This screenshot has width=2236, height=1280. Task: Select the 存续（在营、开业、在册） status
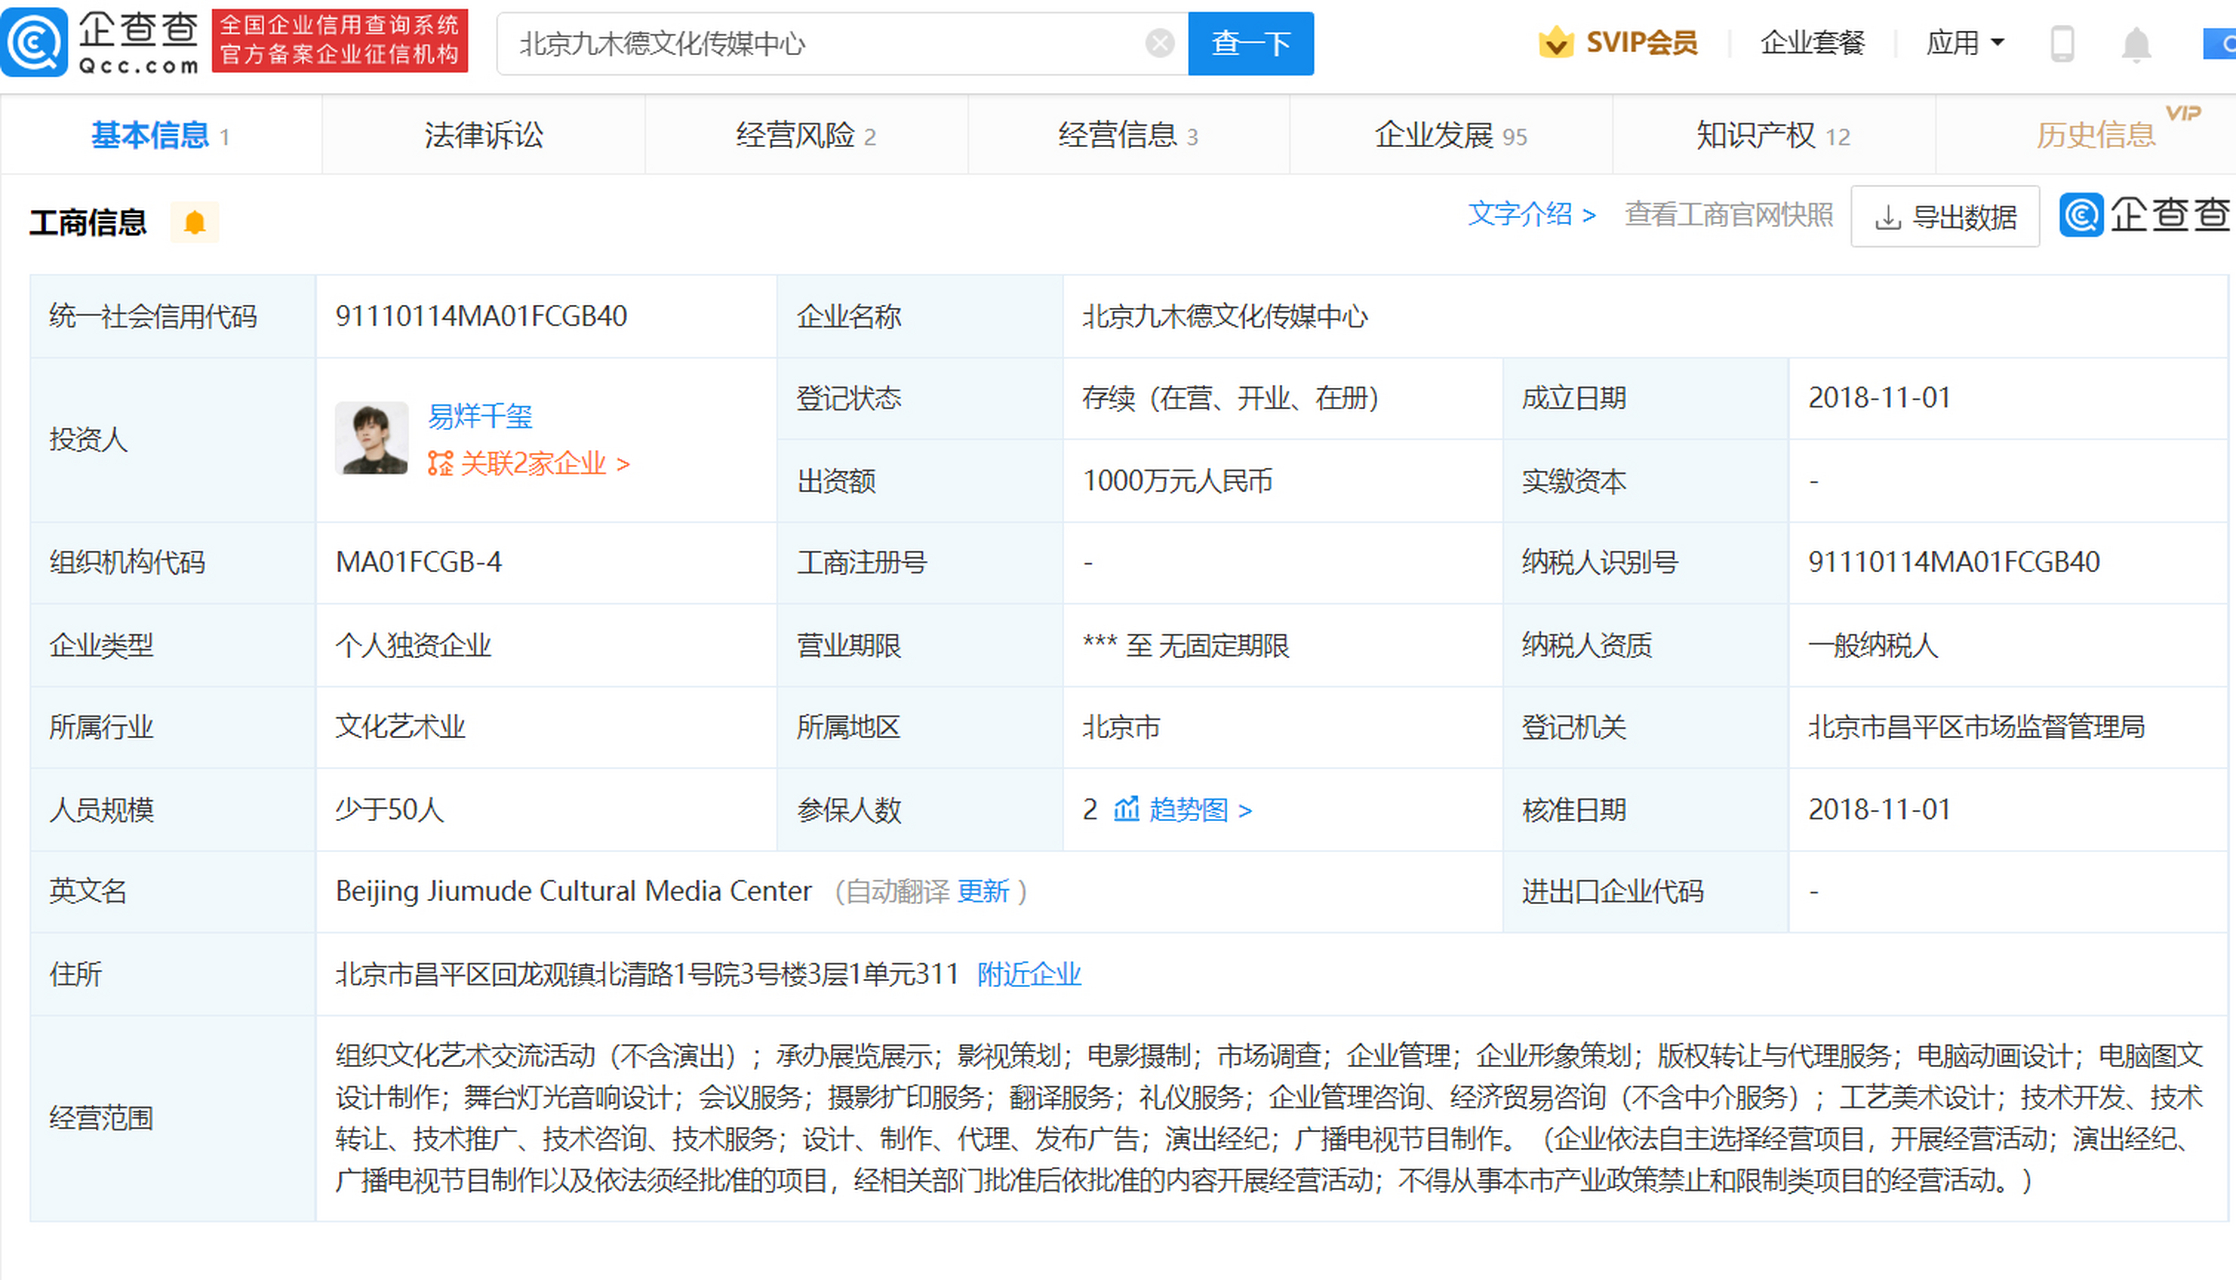click(x=1231, y=397)
